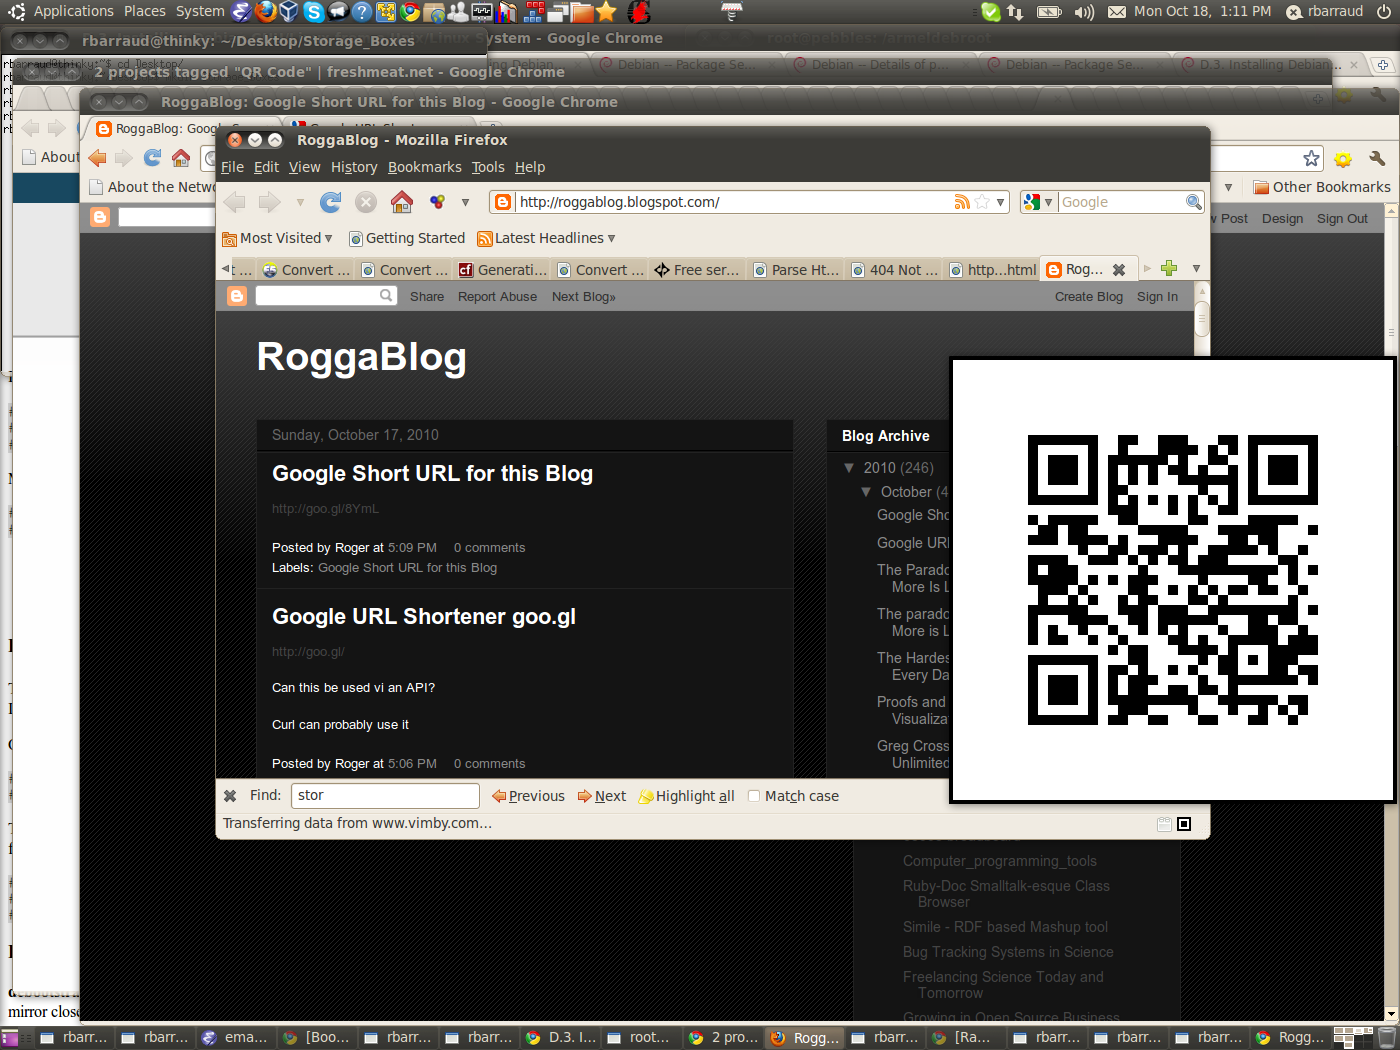The height and width of the screenshot is (1050, 1400).
Task: Switch to the '404 Not ...' tab
Action: (x=894, y=269)
